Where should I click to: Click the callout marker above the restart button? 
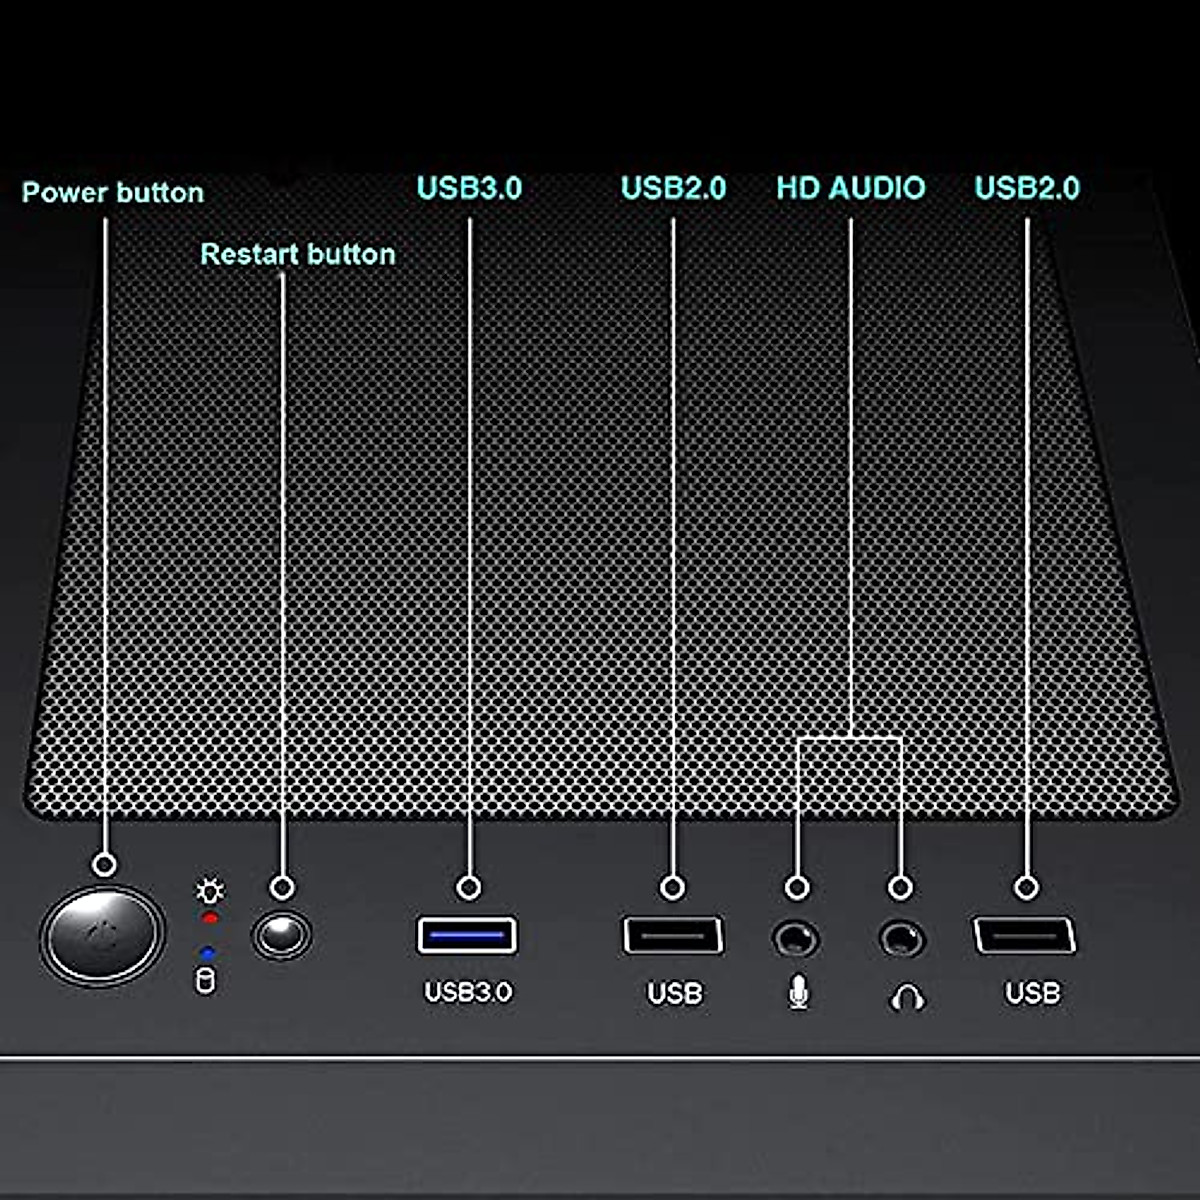pos(283,887)
